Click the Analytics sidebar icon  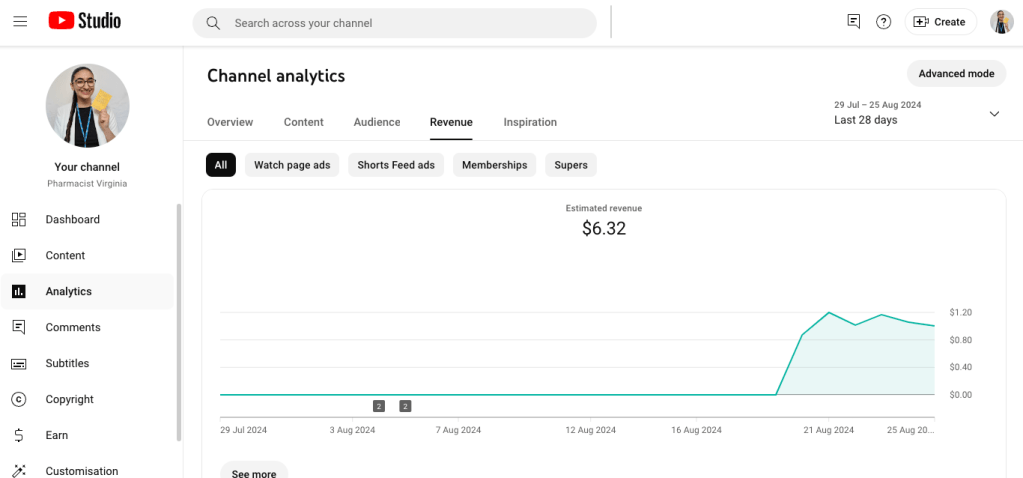pos(19,291)
